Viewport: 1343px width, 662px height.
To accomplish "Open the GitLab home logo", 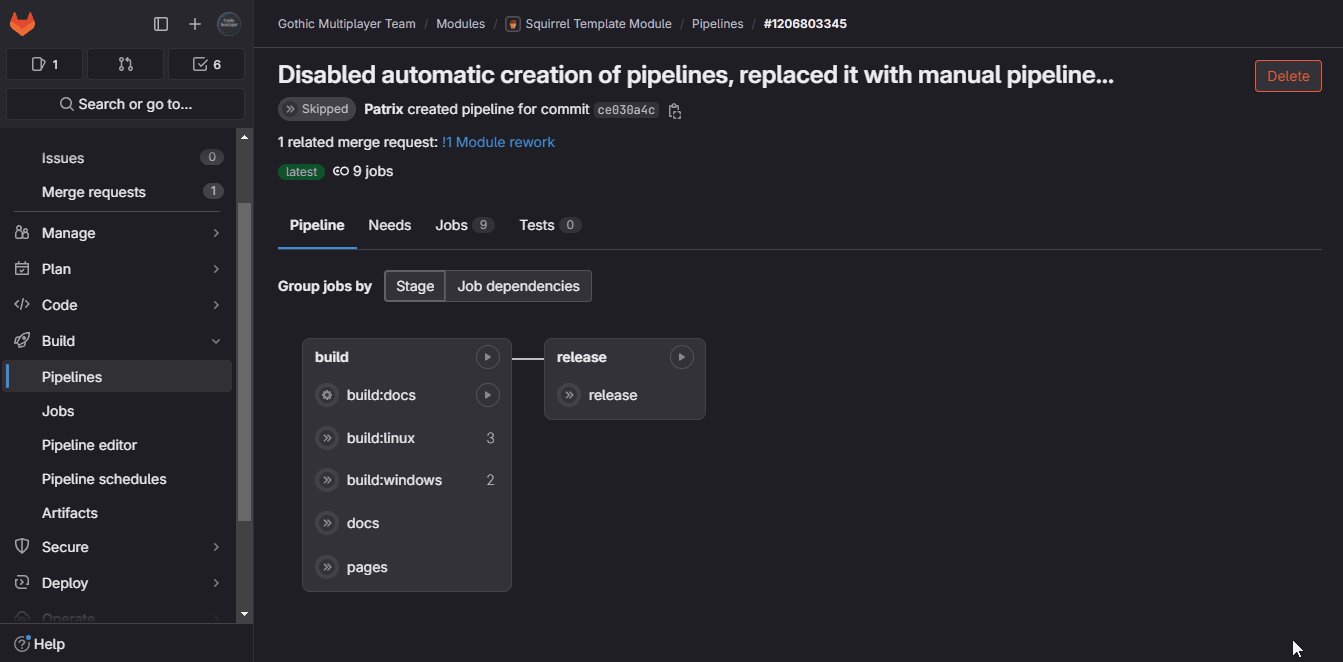I will pos(22,22).
